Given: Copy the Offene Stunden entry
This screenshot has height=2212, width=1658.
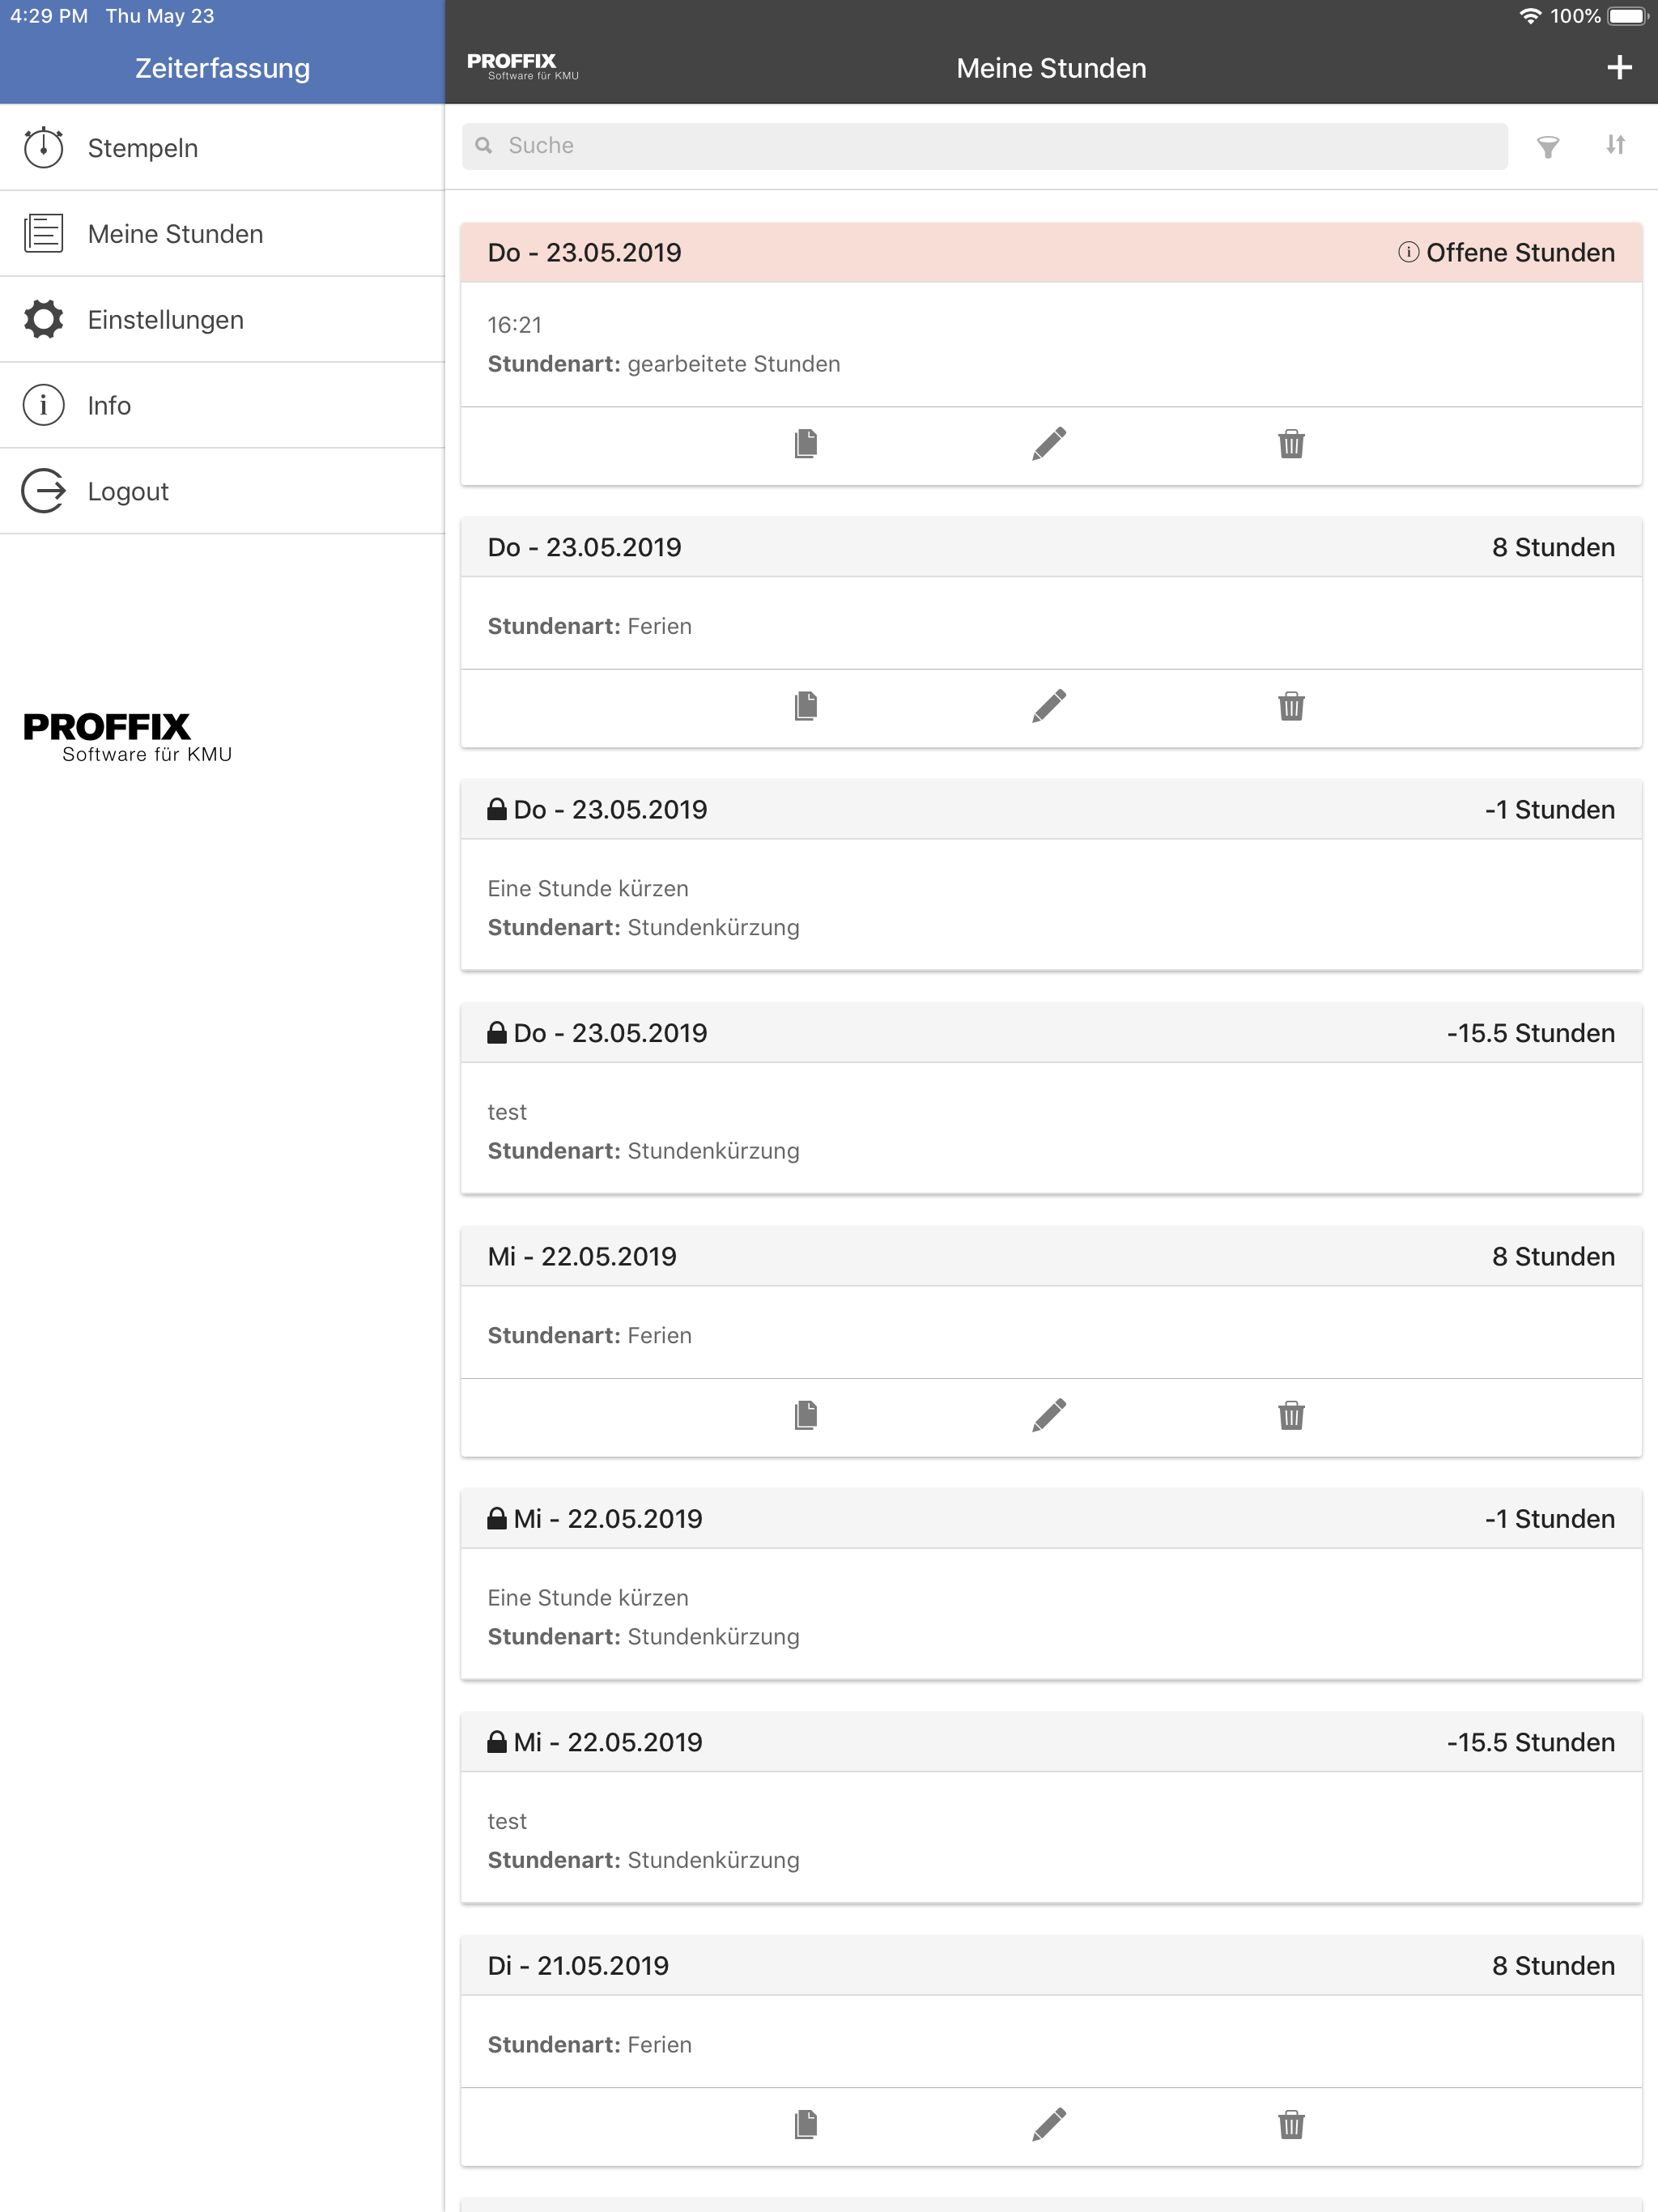Looking at the screenshot, I should point(806,444).
